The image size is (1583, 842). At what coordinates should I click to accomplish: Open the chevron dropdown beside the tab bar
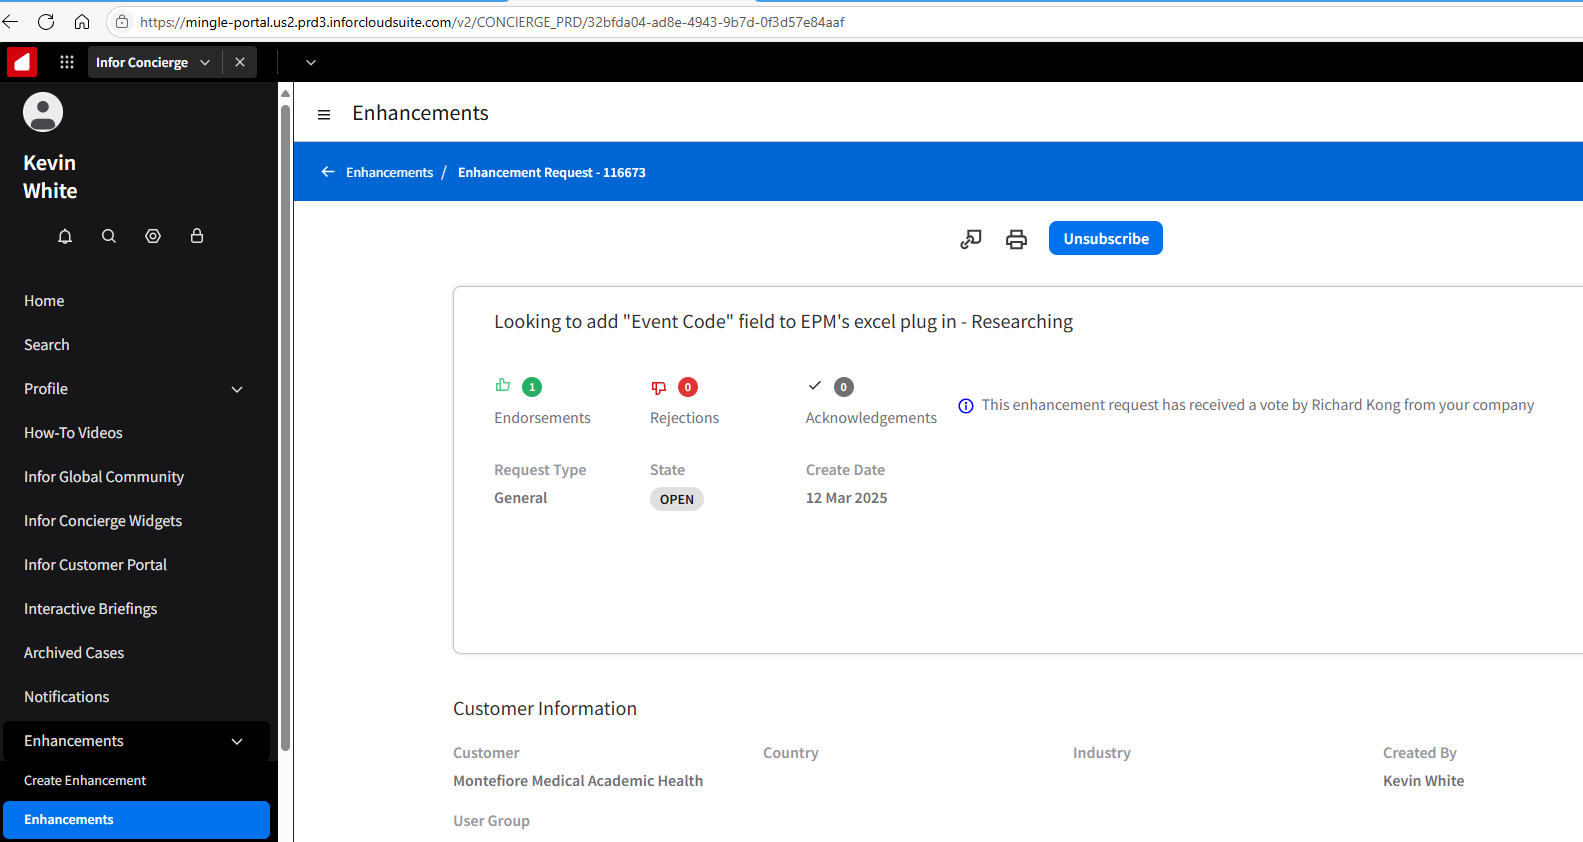pyautogui.click(x=311, y=62)
